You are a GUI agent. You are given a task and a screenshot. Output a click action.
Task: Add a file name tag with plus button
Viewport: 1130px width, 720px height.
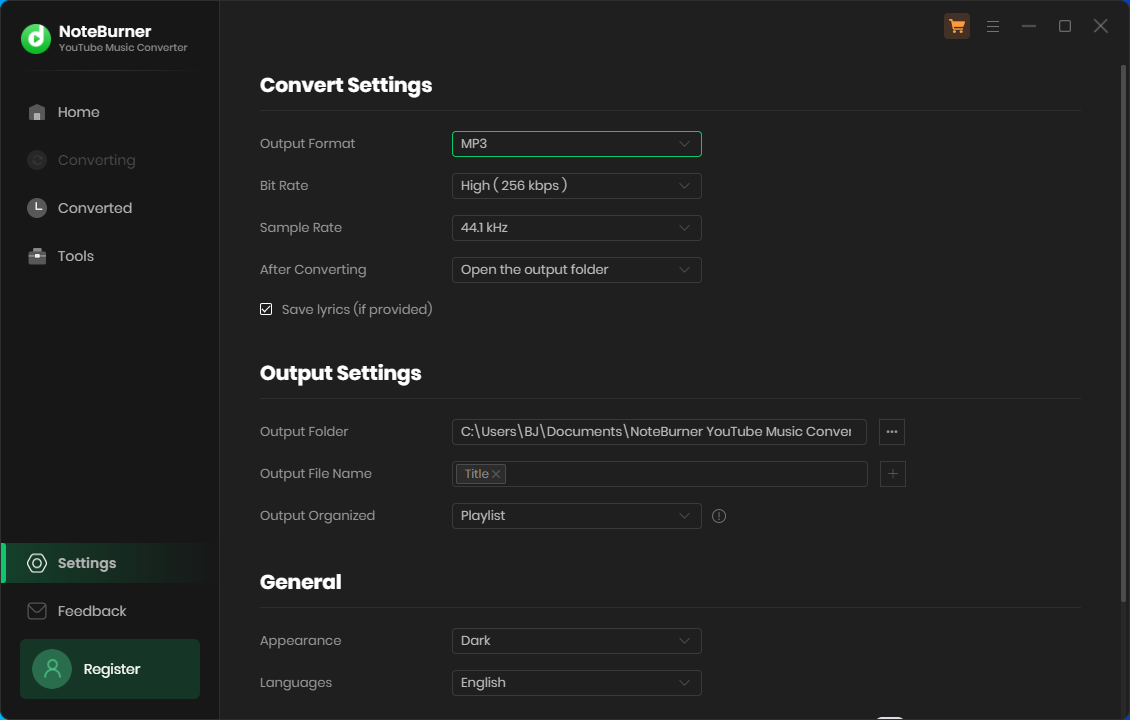click(x=892, y=474)
